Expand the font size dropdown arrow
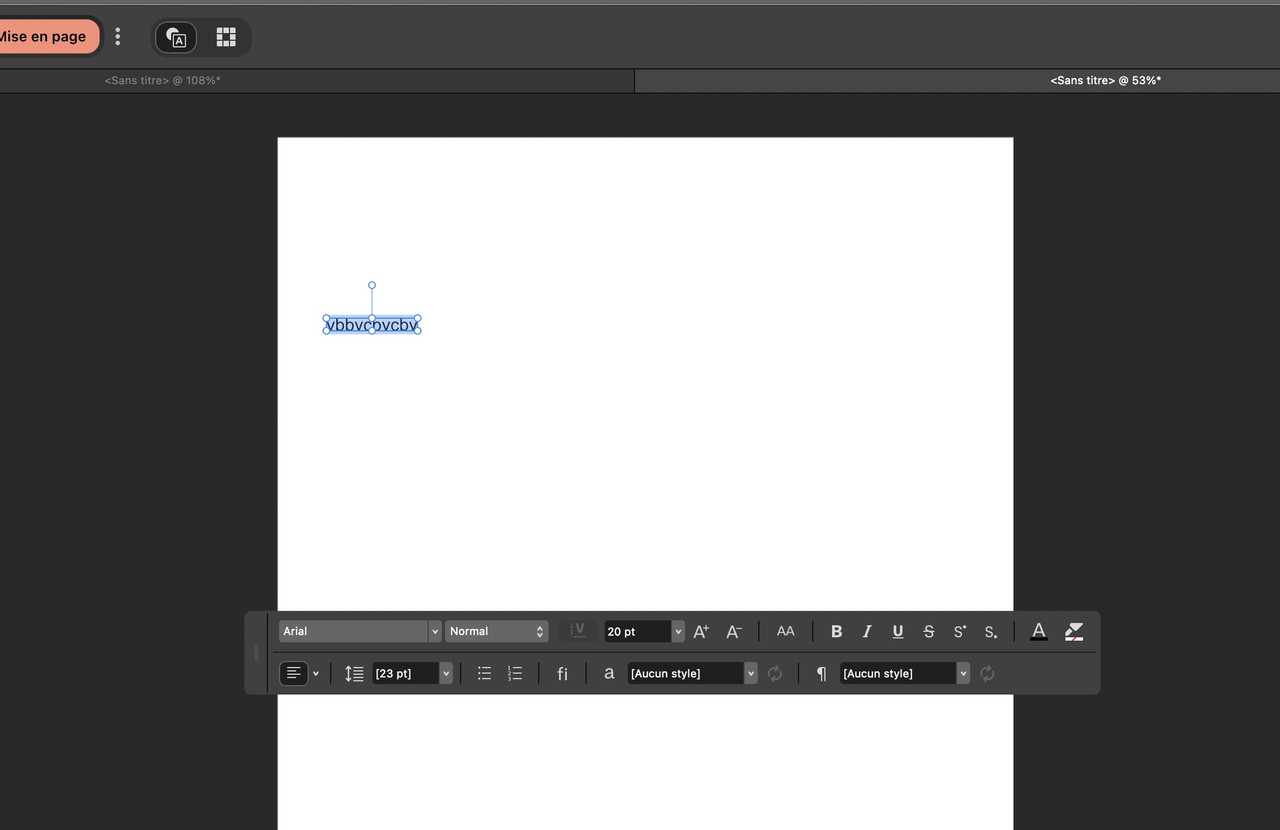 (x=678, y=631)
